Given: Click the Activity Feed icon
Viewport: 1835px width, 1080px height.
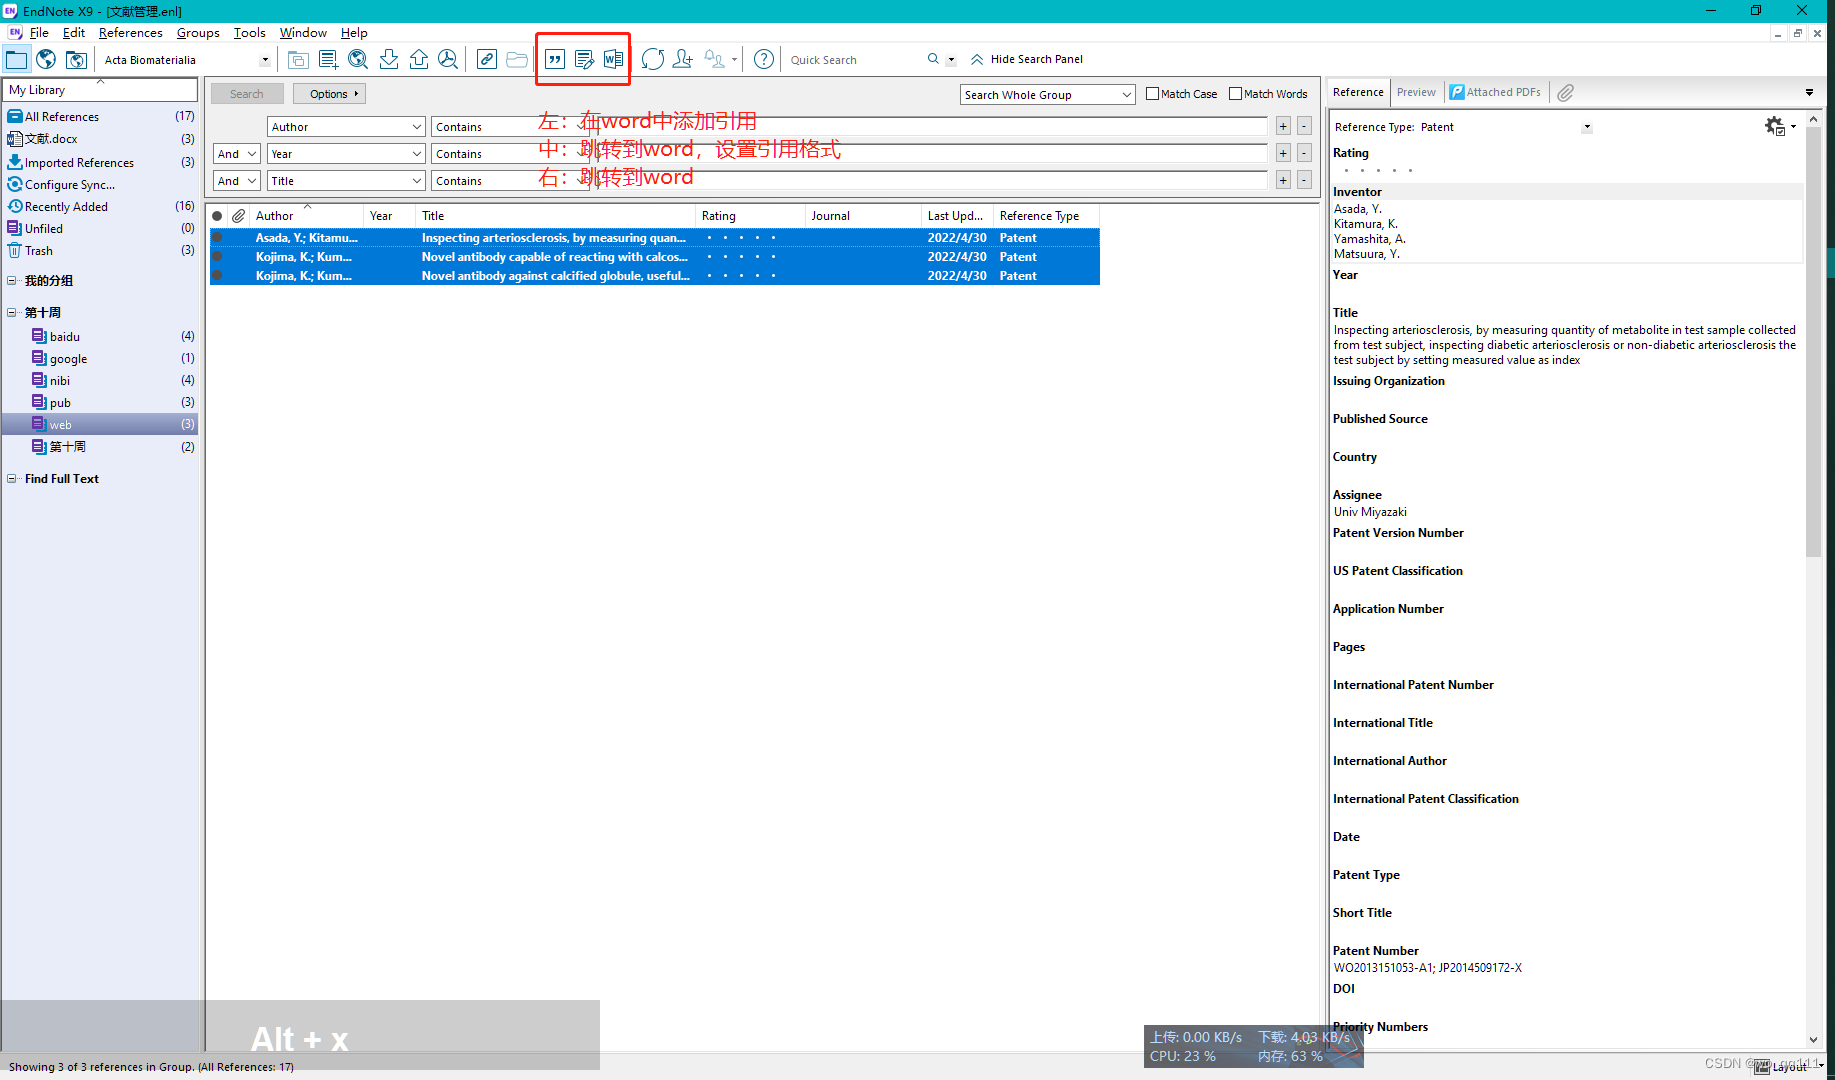Looking at the screenshot, I should [715, 59].
